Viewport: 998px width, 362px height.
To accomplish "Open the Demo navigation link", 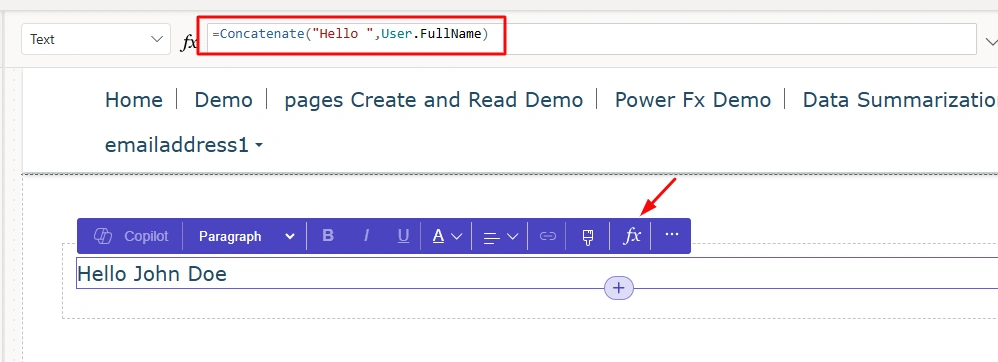I will (223, 100).
